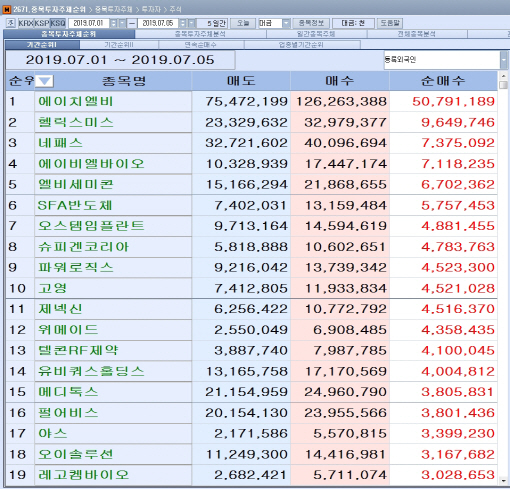Click net buy value 9,649,746
510x489 pixels.
coord(458,122)
